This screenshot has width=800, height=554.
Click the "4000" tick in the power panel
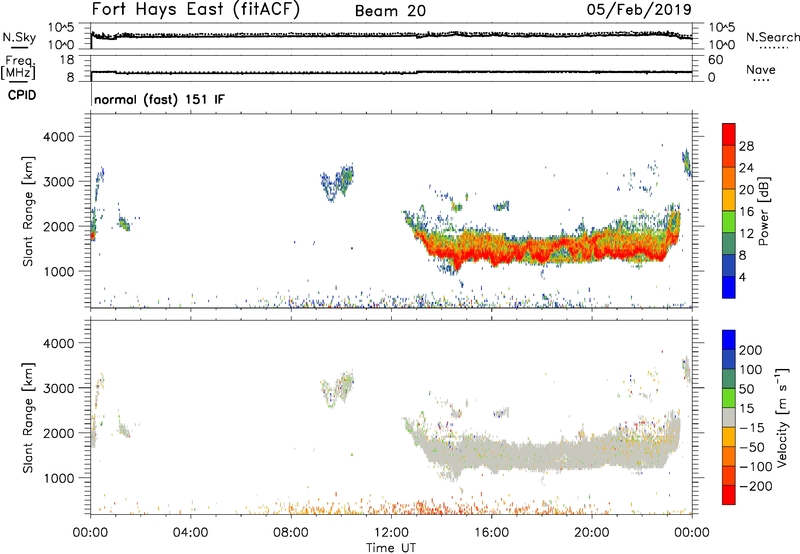(x=58, y=137)
